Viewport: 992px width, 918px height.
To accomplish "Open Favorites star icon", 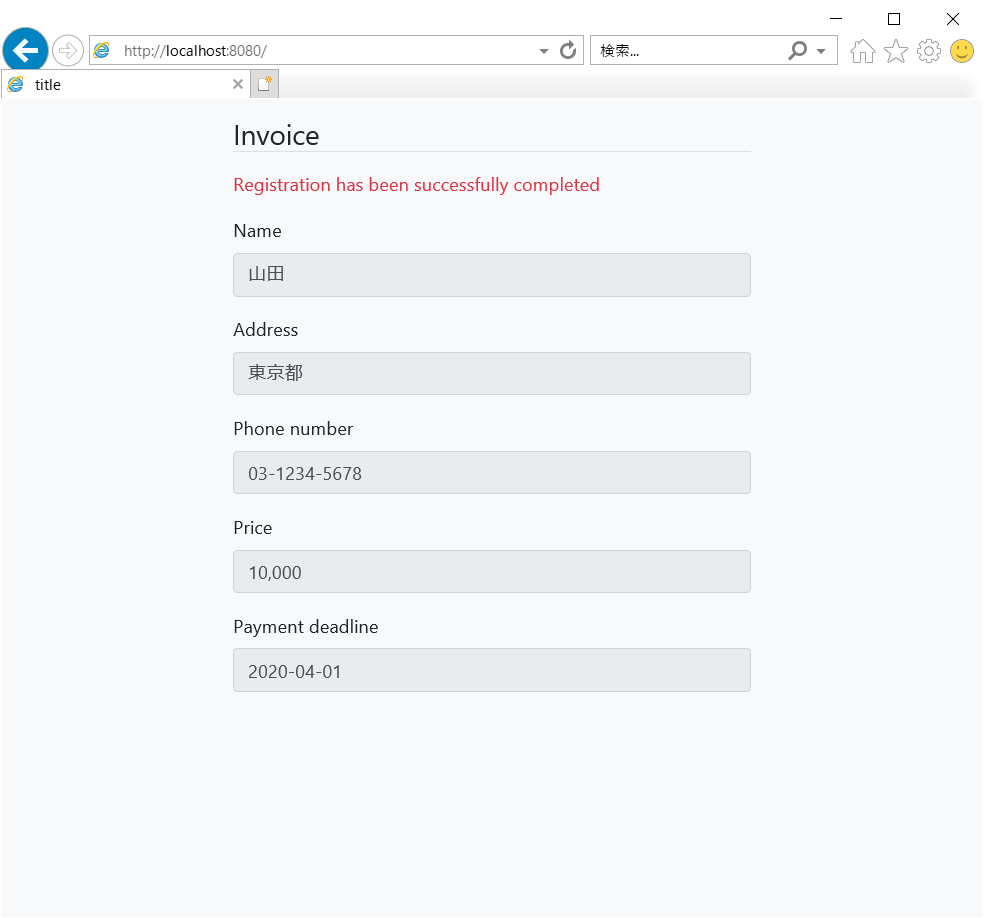I will click(895, 51).
